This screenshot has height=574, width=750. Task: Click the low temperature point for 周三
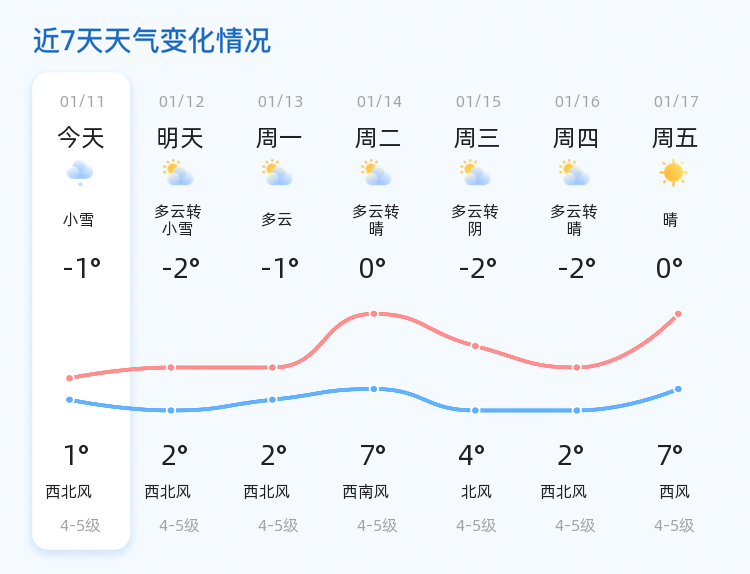click(475, 410)
